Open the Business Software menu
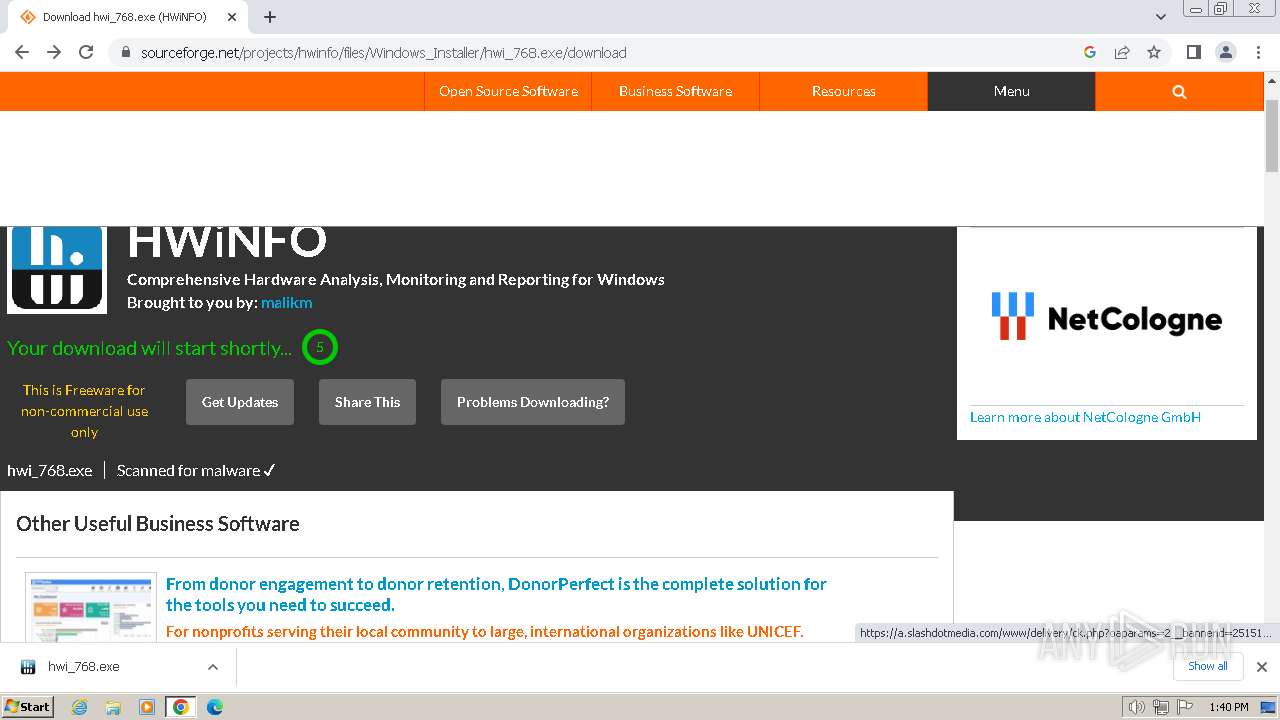 click(676, 91)
